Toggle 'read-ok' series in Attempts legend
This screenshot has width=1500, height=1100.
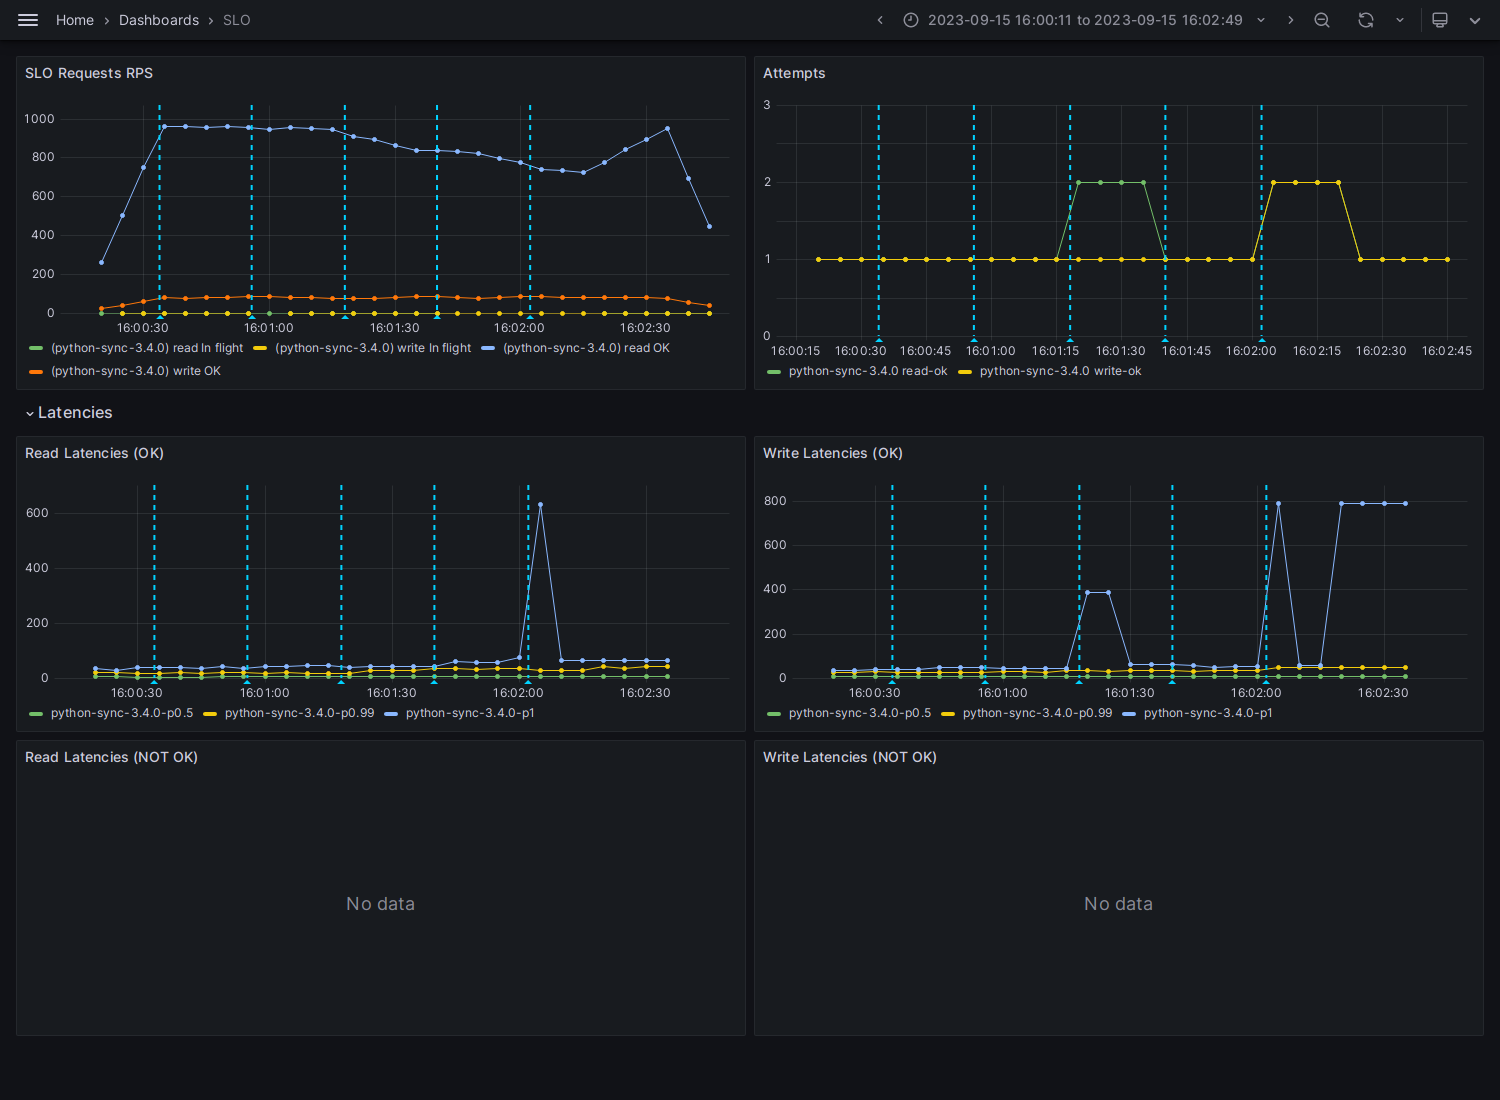coord(868,371)
